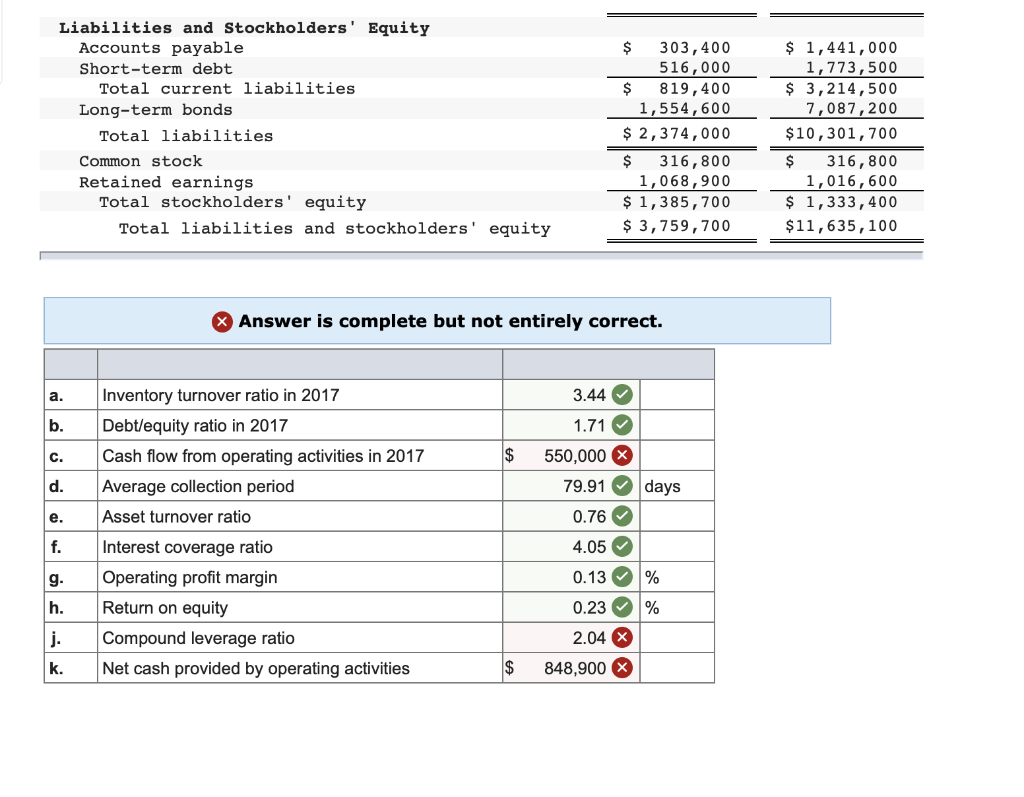Click 'Debt/equity ratio in 2017' label
Viewport: 1024px width, 797px height.
click(x=195, y=425)
